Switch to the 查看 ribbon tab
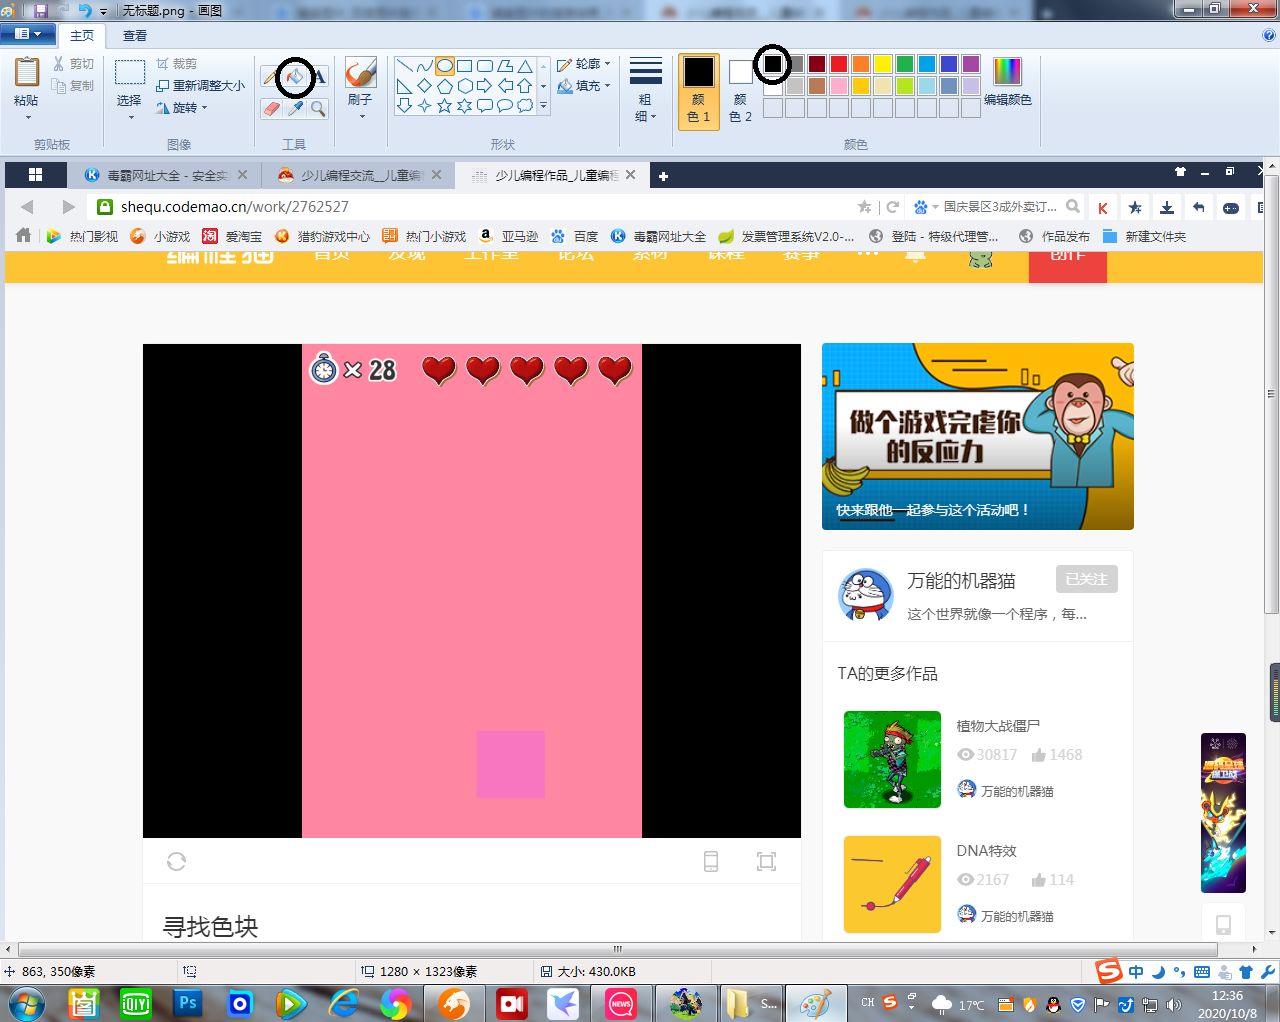The width and height of the screenshot is (1280, 1022). coord(135,35)
